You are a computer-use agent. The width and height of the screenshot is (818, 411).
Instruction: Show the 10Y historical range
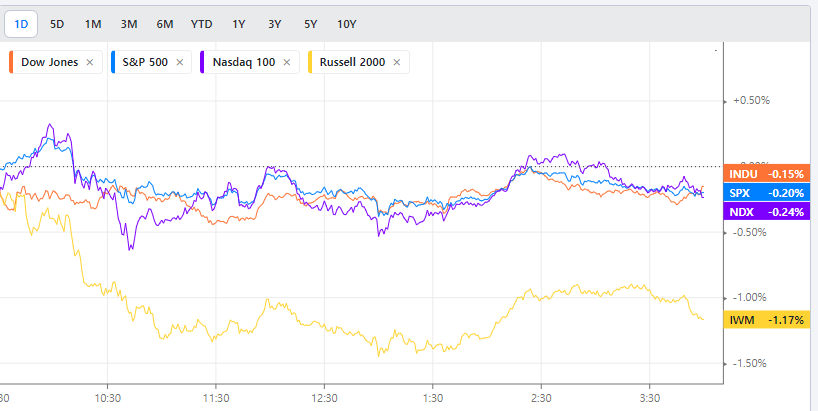(346, 23)
